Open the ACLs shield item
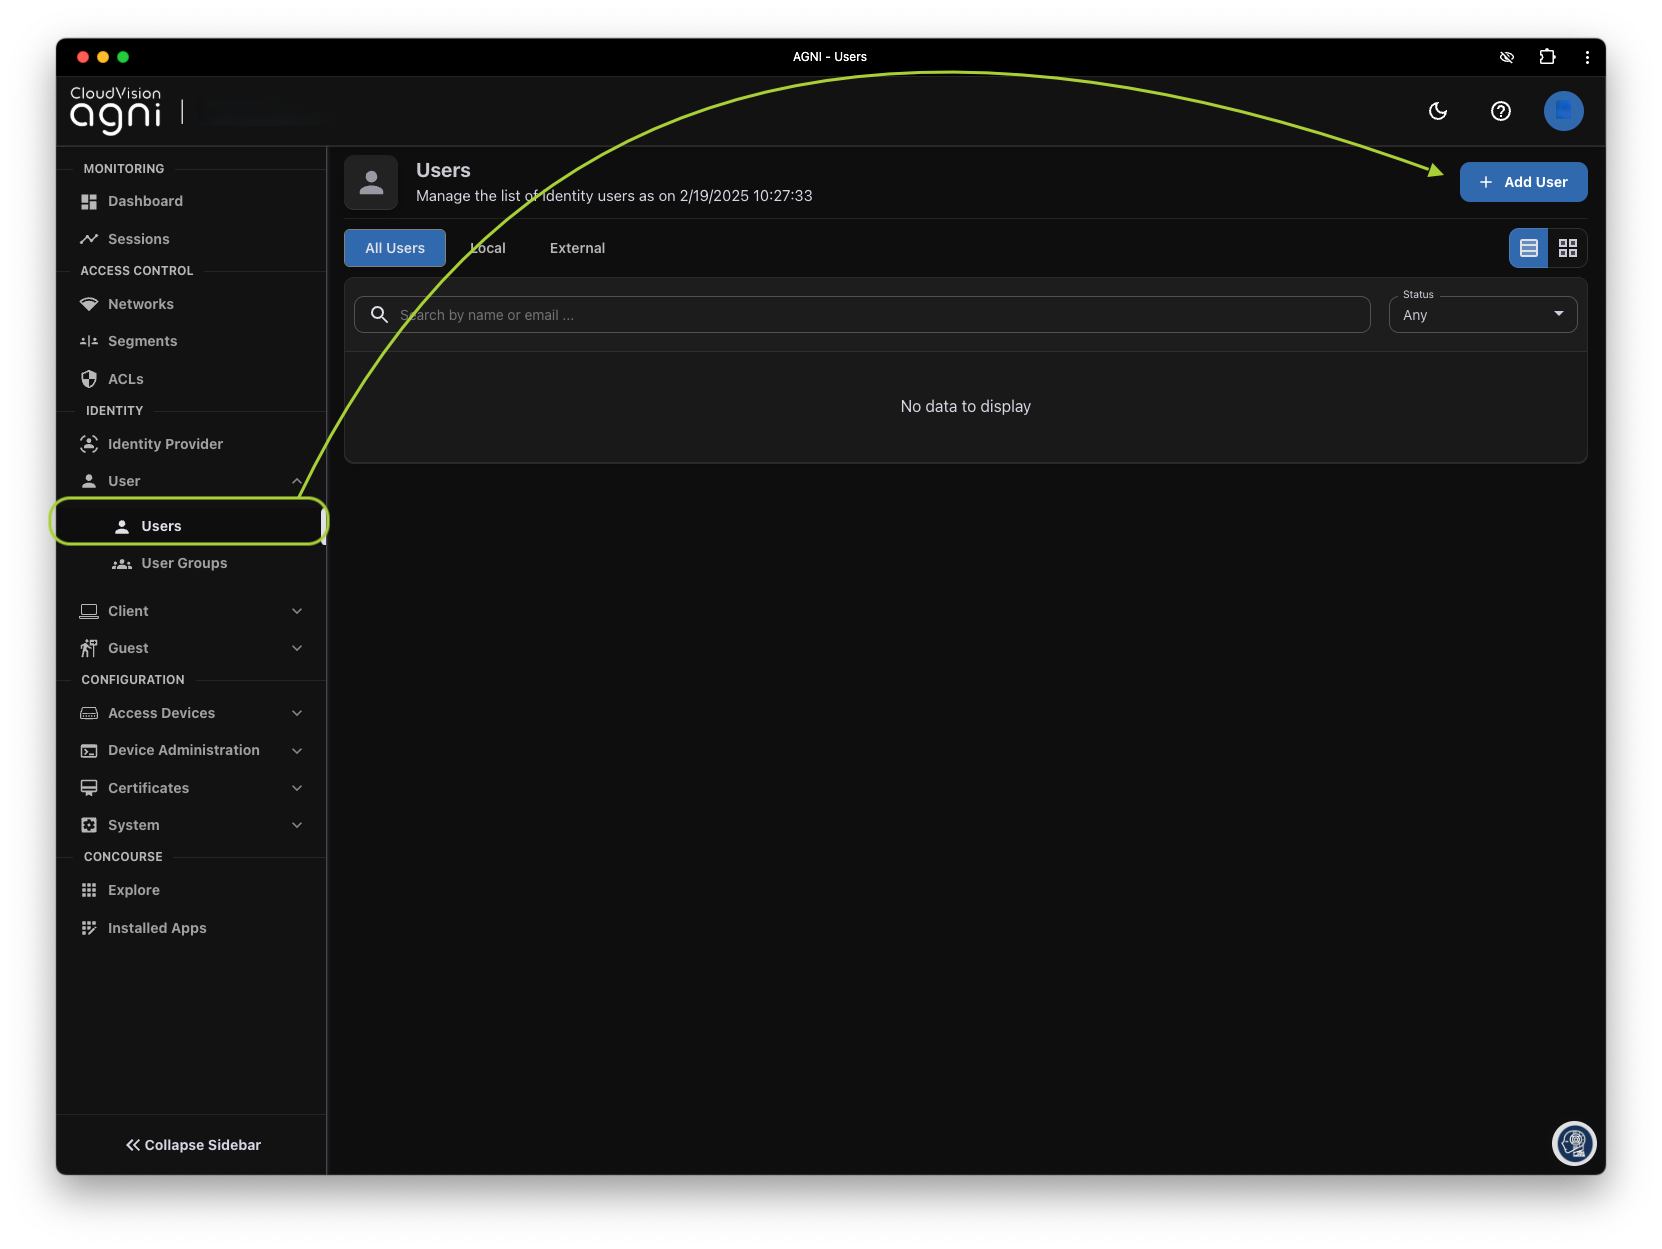This screenshot has width=1662, height=1249. point(125,379)
